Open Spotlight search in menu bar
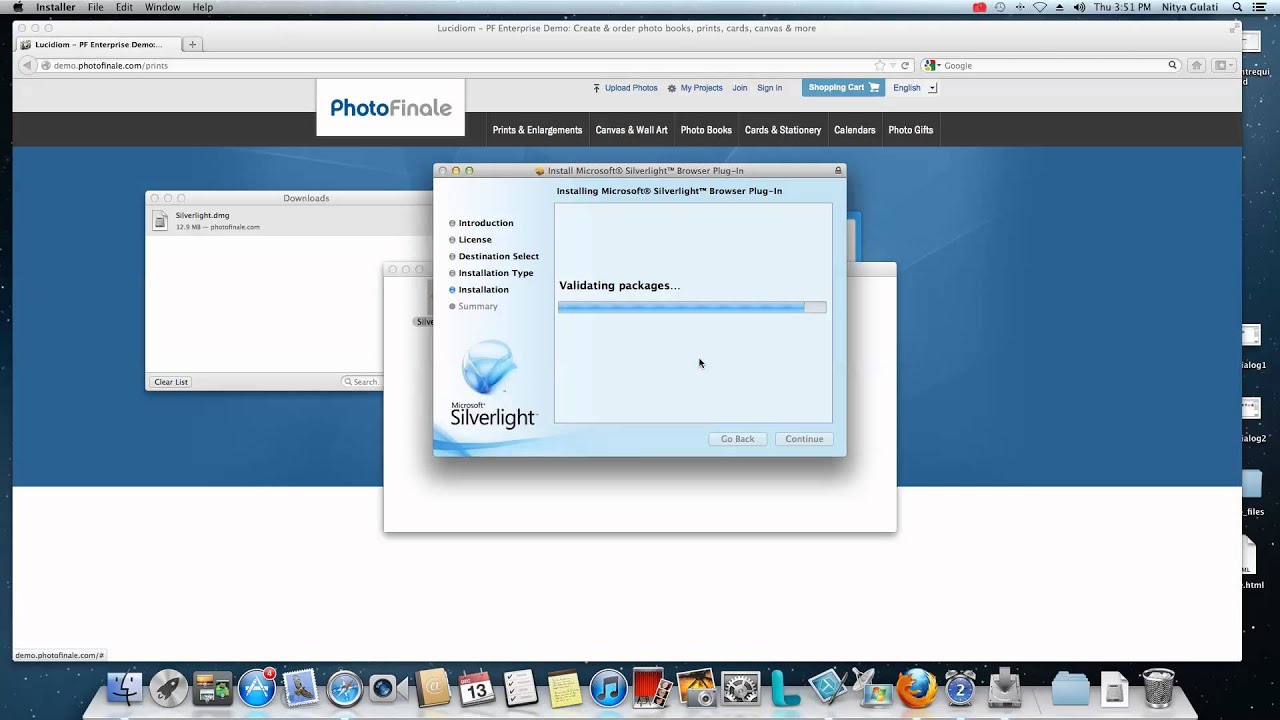1280x720 pixels. point(1237,7)
